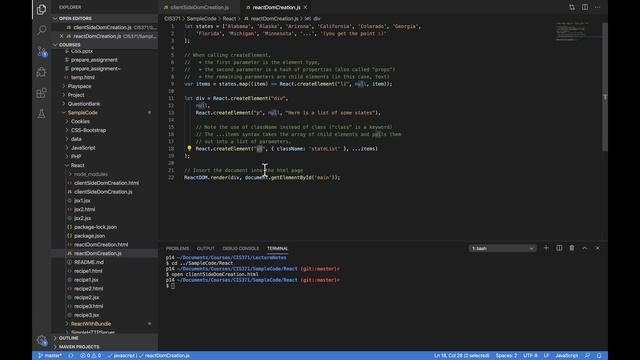Click the compare changes icon in editor toolbar
This screenshot has width=640, height=360.
tap(572, 7)
